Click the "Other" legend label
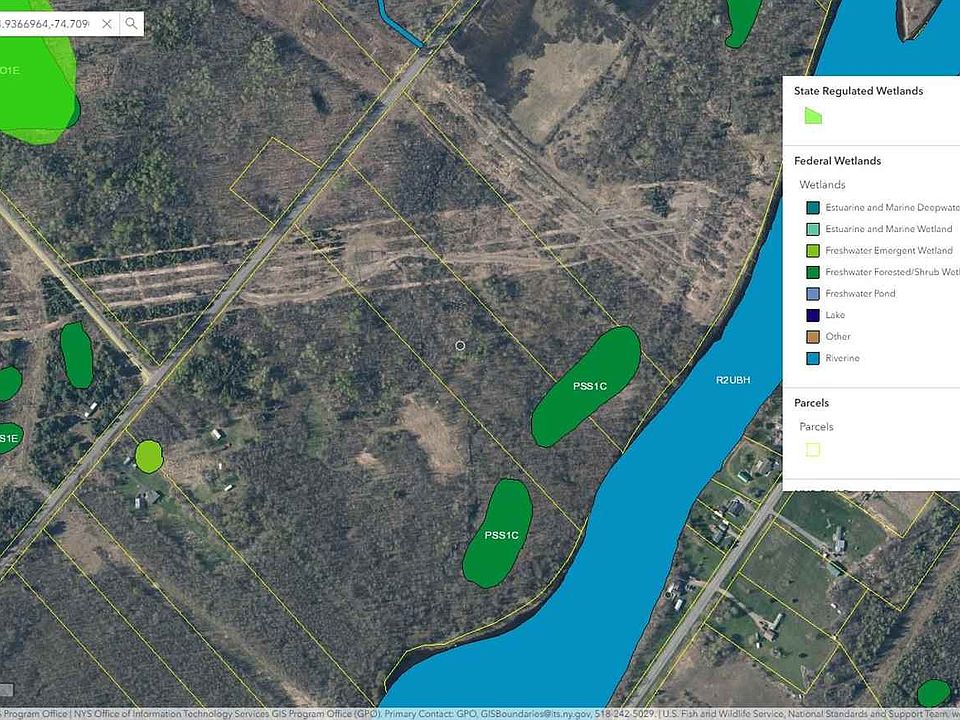960x720 pixels. coord(838,336)
